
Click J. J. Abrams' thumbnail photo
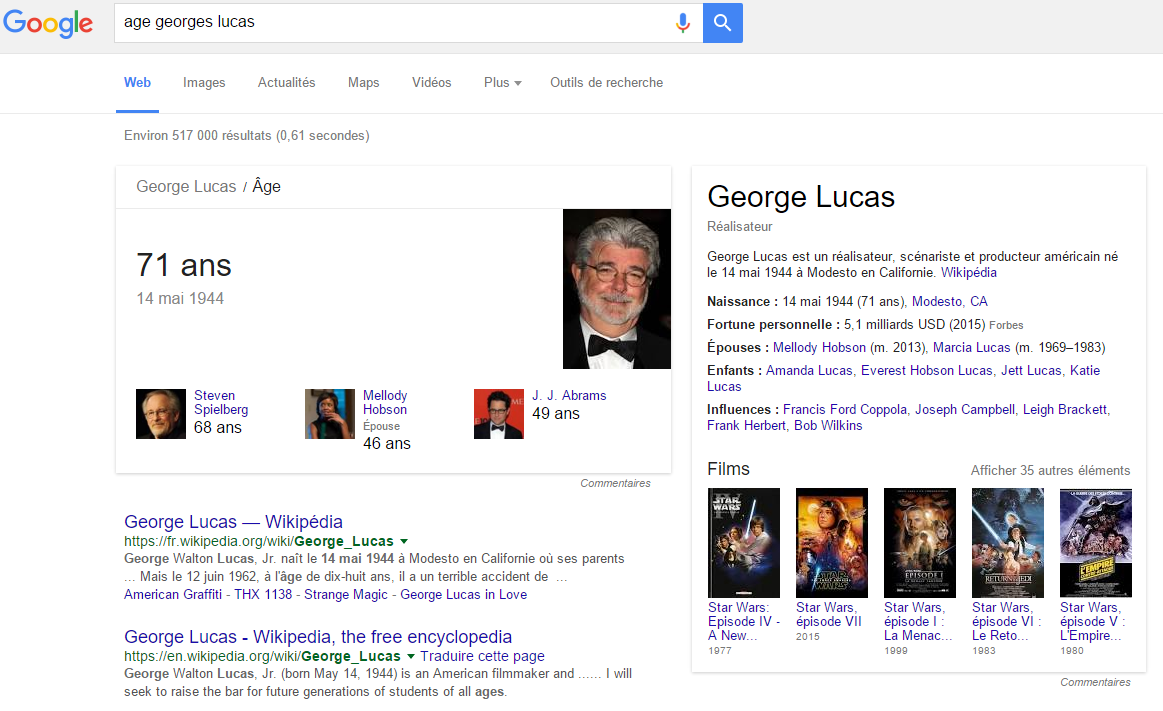coord(499,414)
